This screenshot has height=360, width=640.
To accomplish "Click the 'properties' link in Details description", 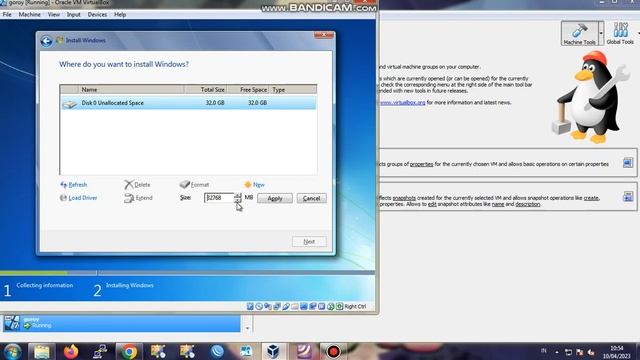I will [421, 164].
